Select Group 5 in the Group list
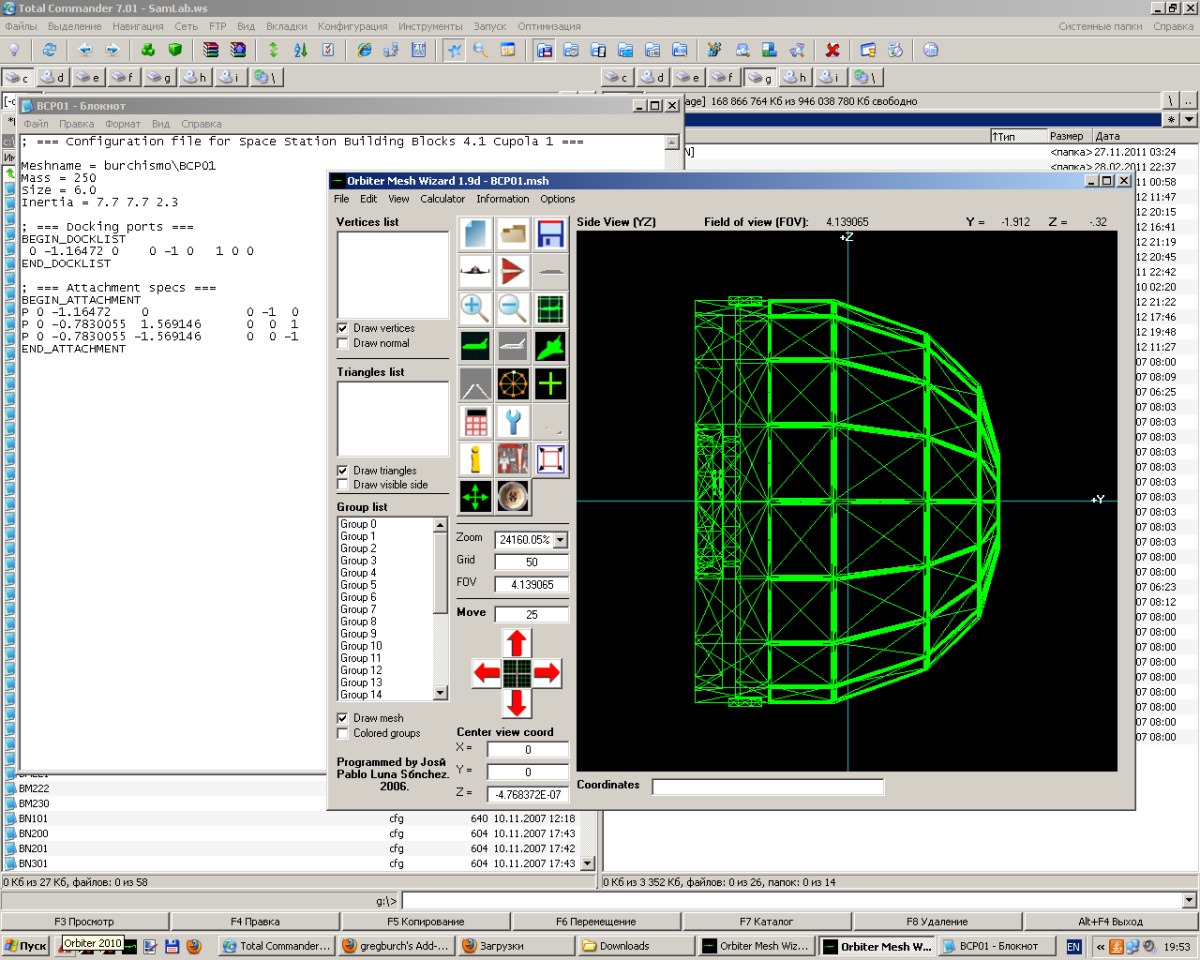The width and height of the screenshot is (1200, 960). 385,585
